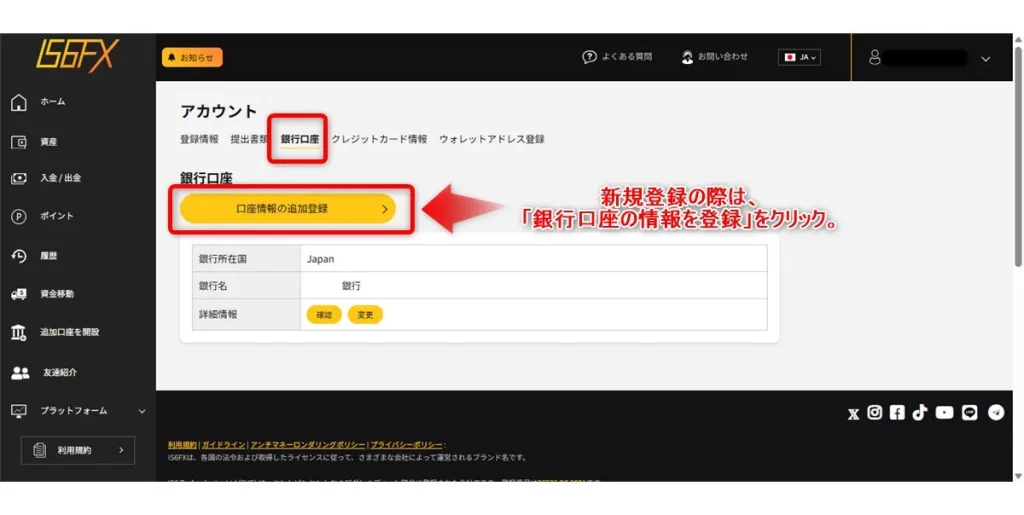The image size is (1024, 515).
Task: Click the ポイント points icon
Action: pos(19,217)
